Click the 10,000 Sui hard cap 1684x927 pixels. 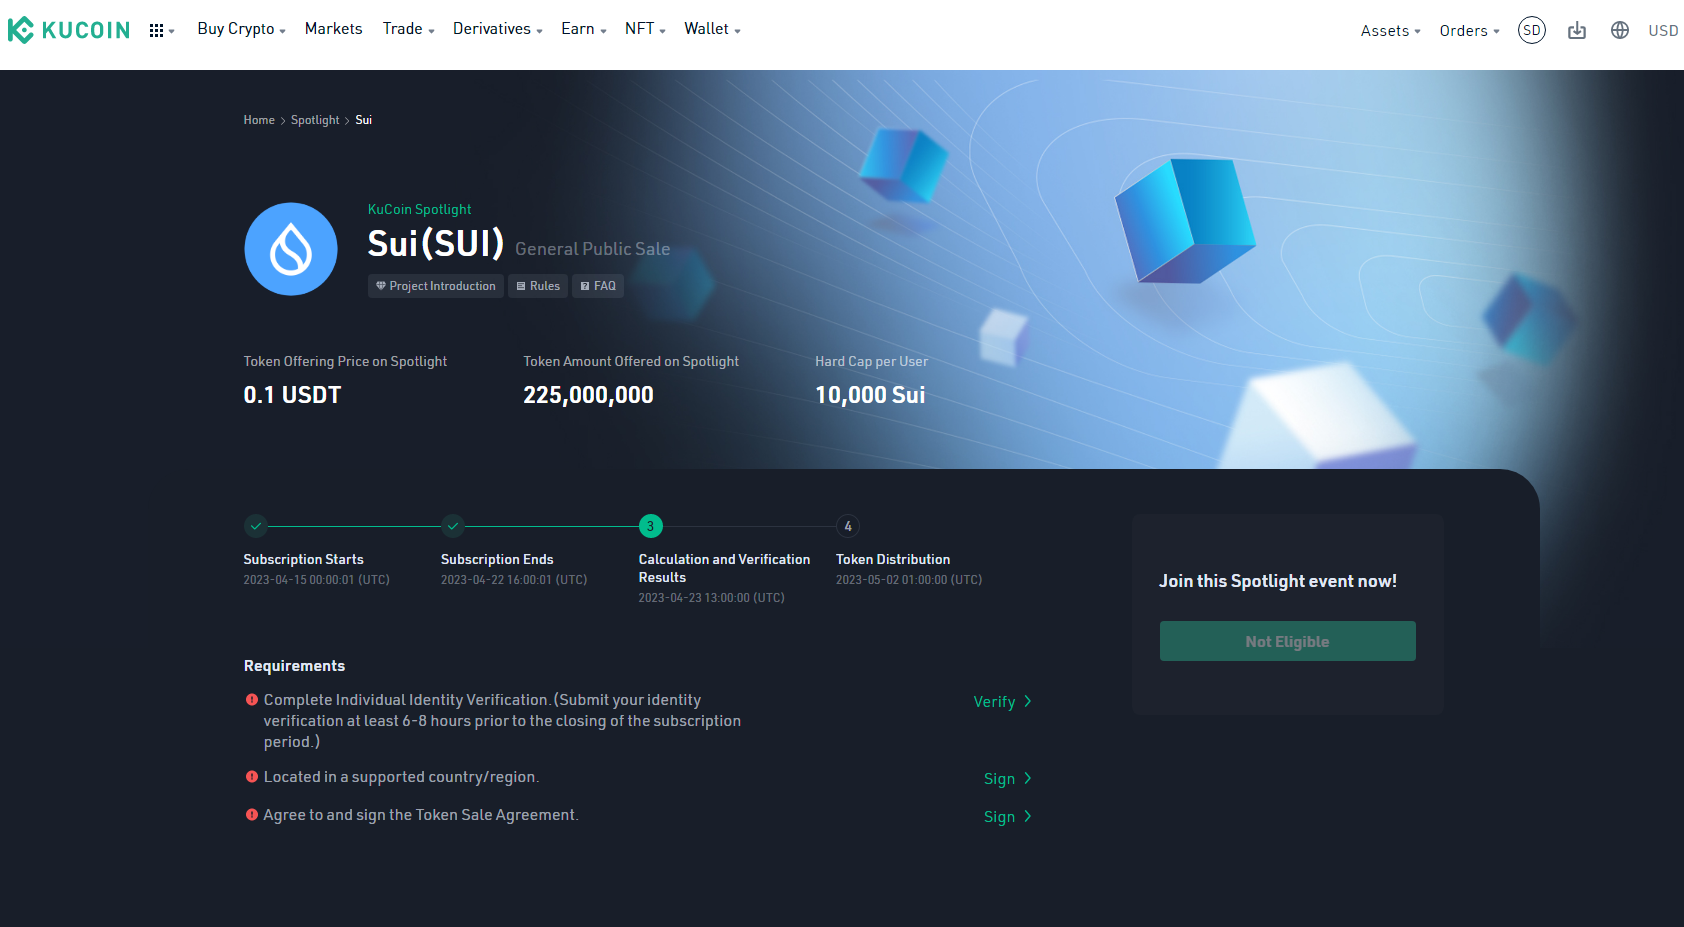tap(870, 395)
